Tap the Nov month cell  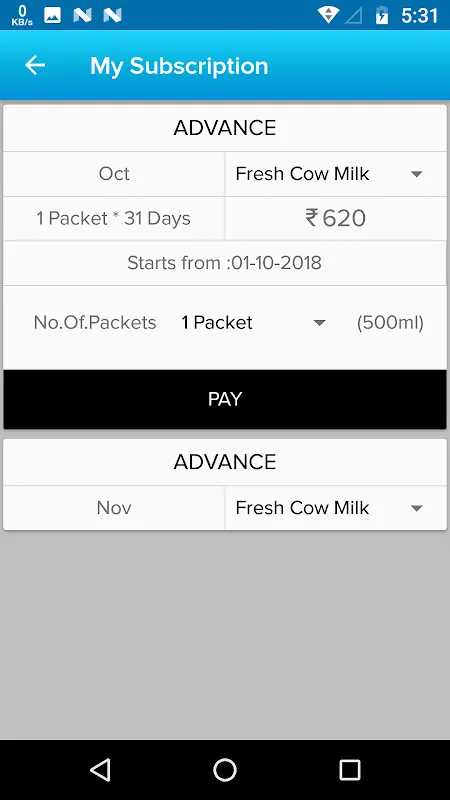coord(114,508)
